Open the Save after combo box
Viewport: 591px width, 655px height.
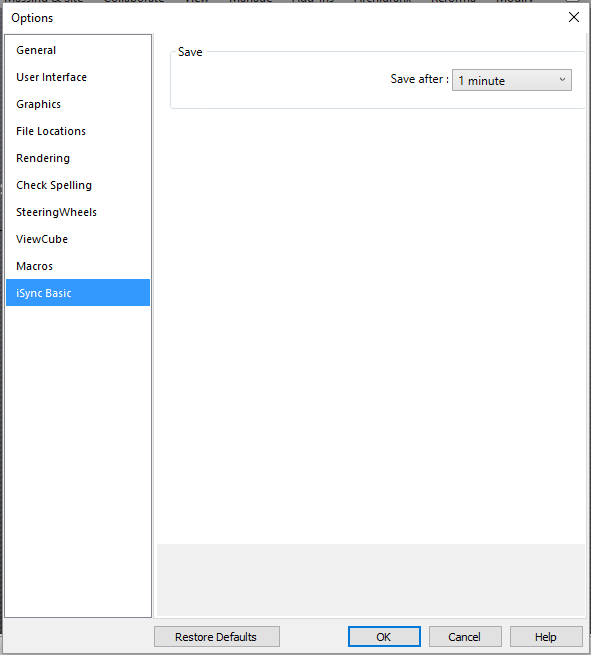[512, 80]
